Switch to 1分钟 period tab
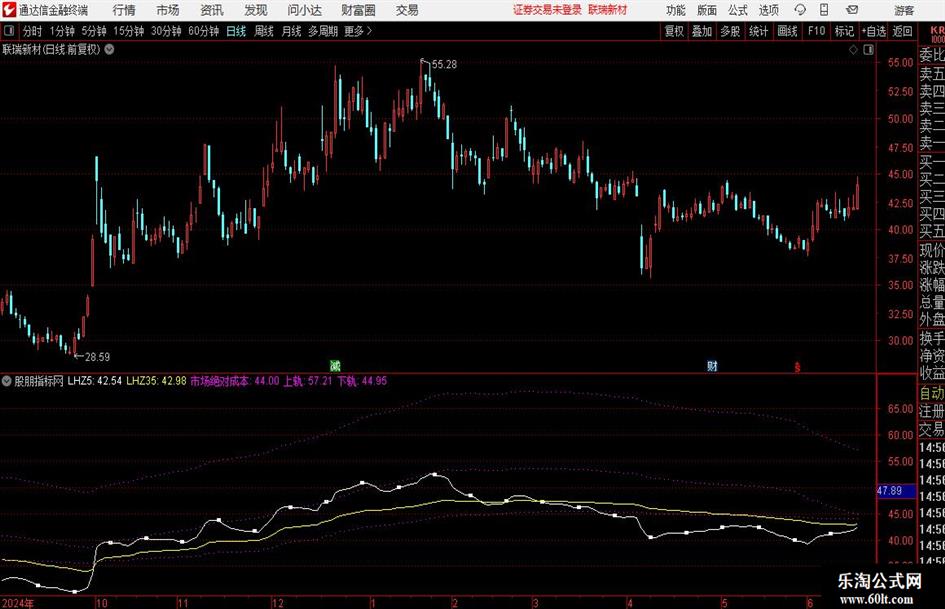This screenshot has height=609, width=945. coord(62,31)
